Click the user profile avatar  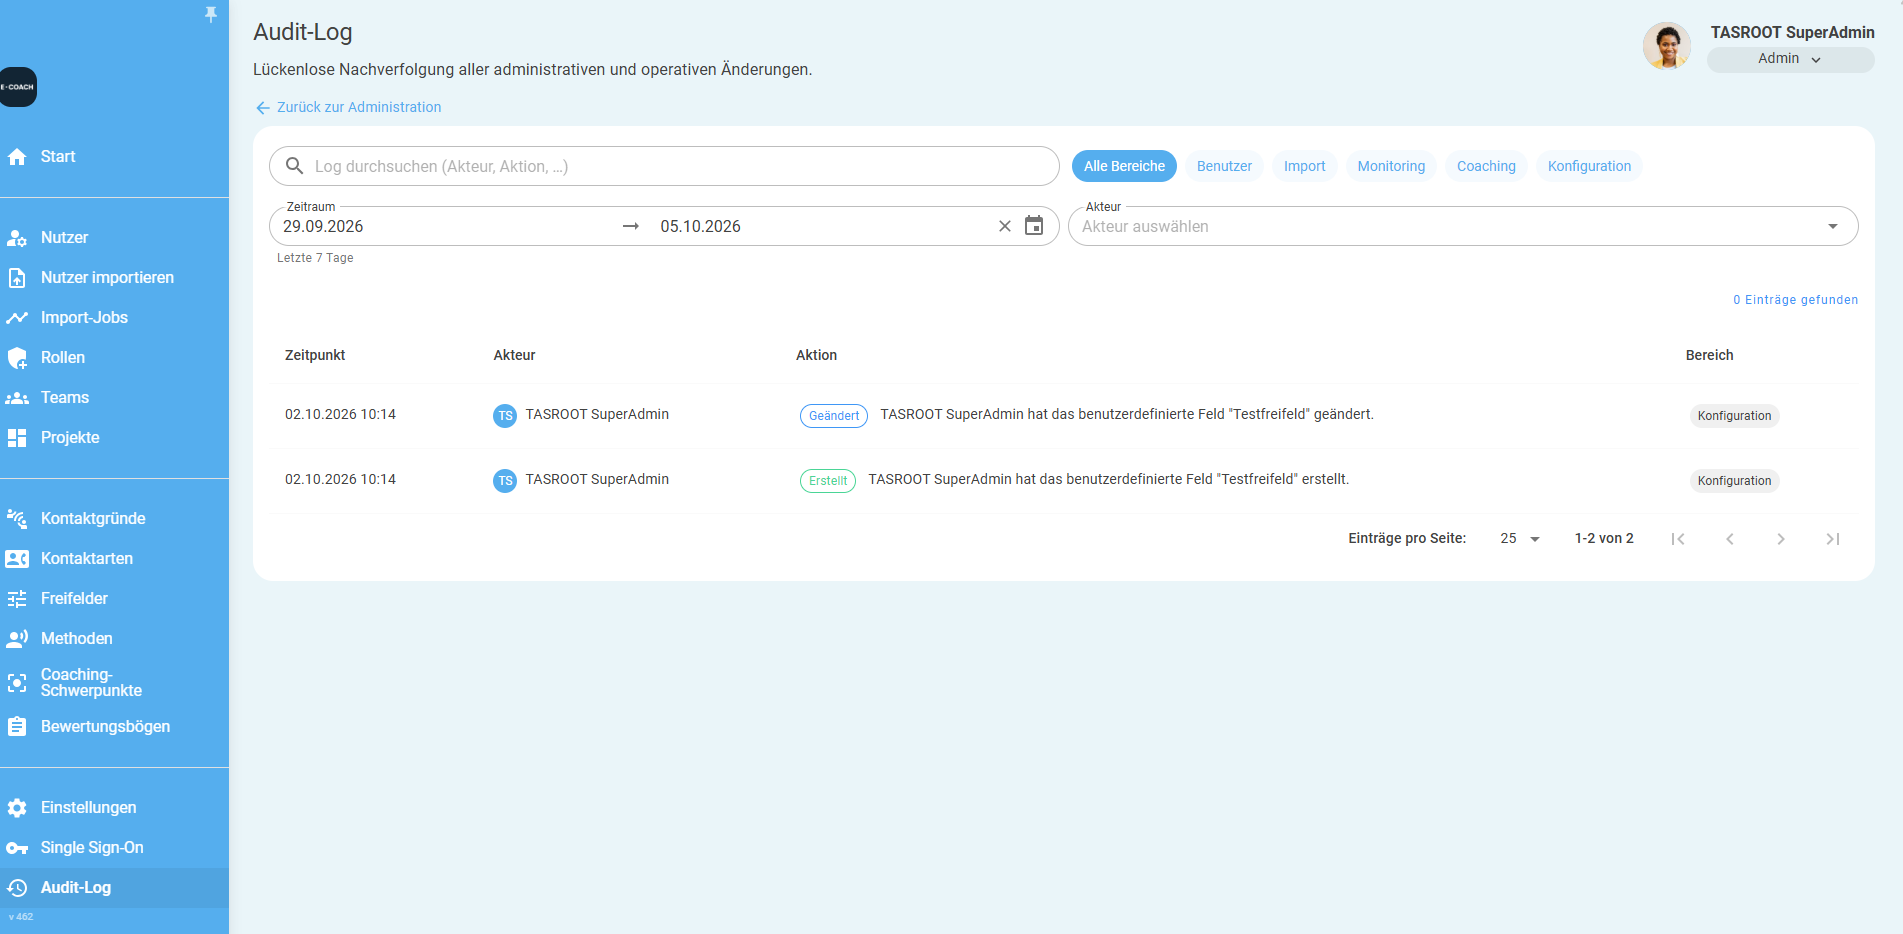(x=1667, y=46)
